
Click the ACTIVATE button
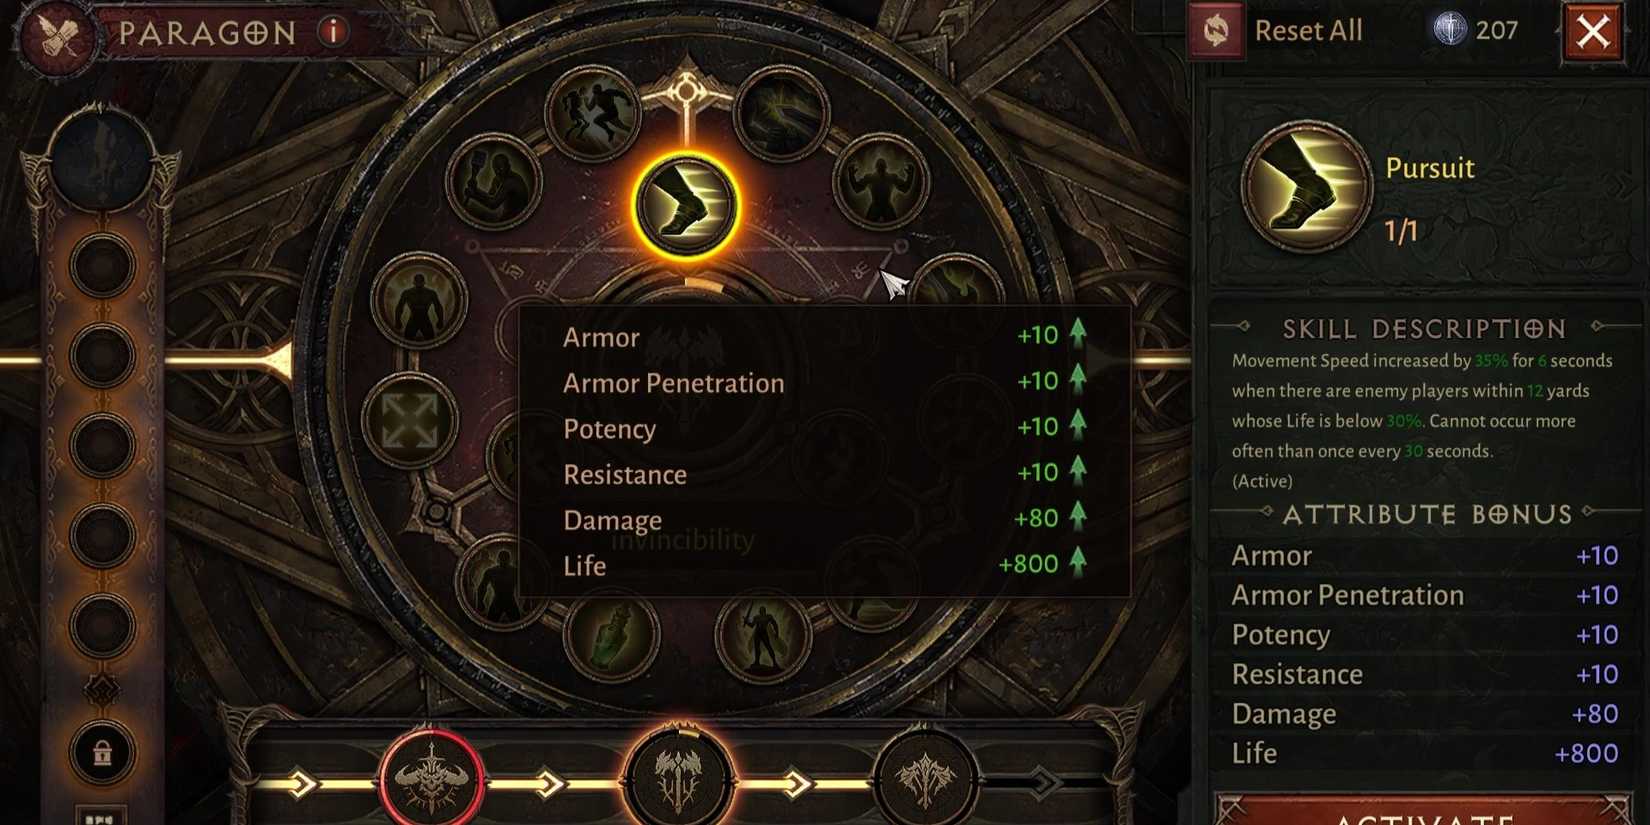tap(1422, 812)
